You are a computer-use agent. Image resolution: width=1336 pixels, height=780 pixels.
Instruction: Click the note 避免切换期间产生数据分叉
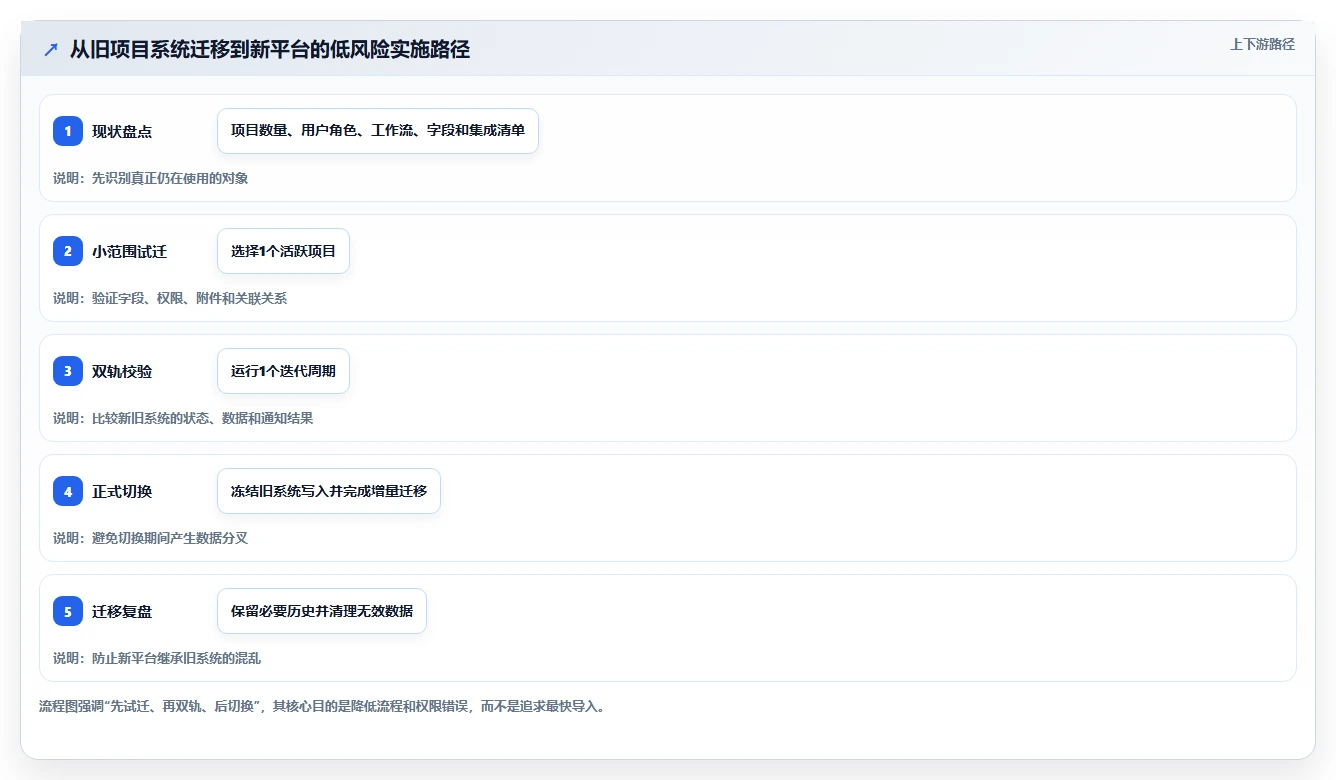click(x=151, y=538)
